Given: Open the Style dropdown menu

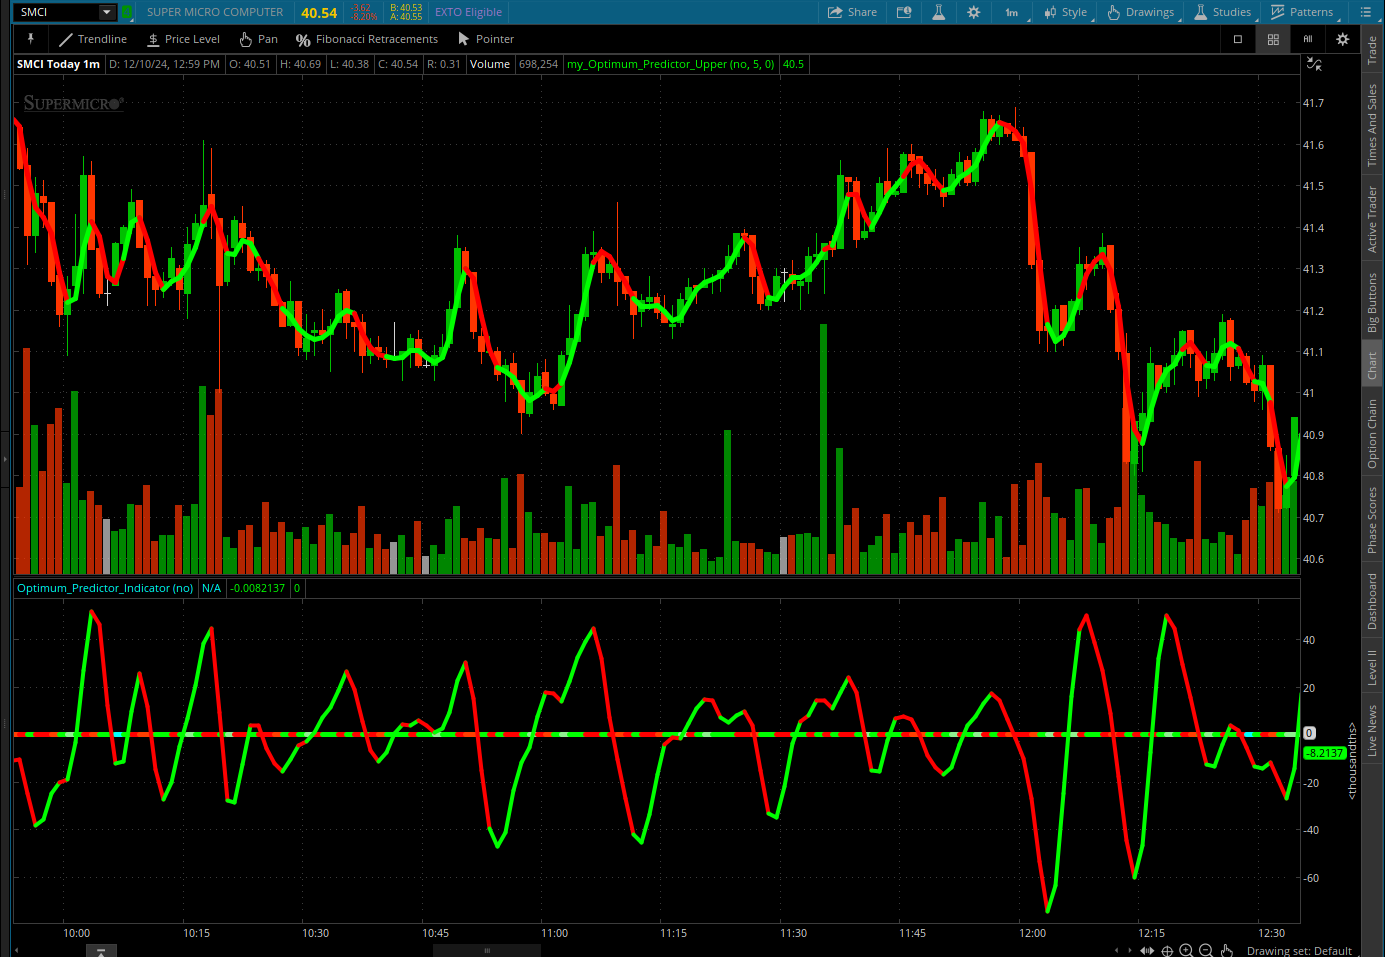Looking at the screenshot, I should click(1066, 12).
